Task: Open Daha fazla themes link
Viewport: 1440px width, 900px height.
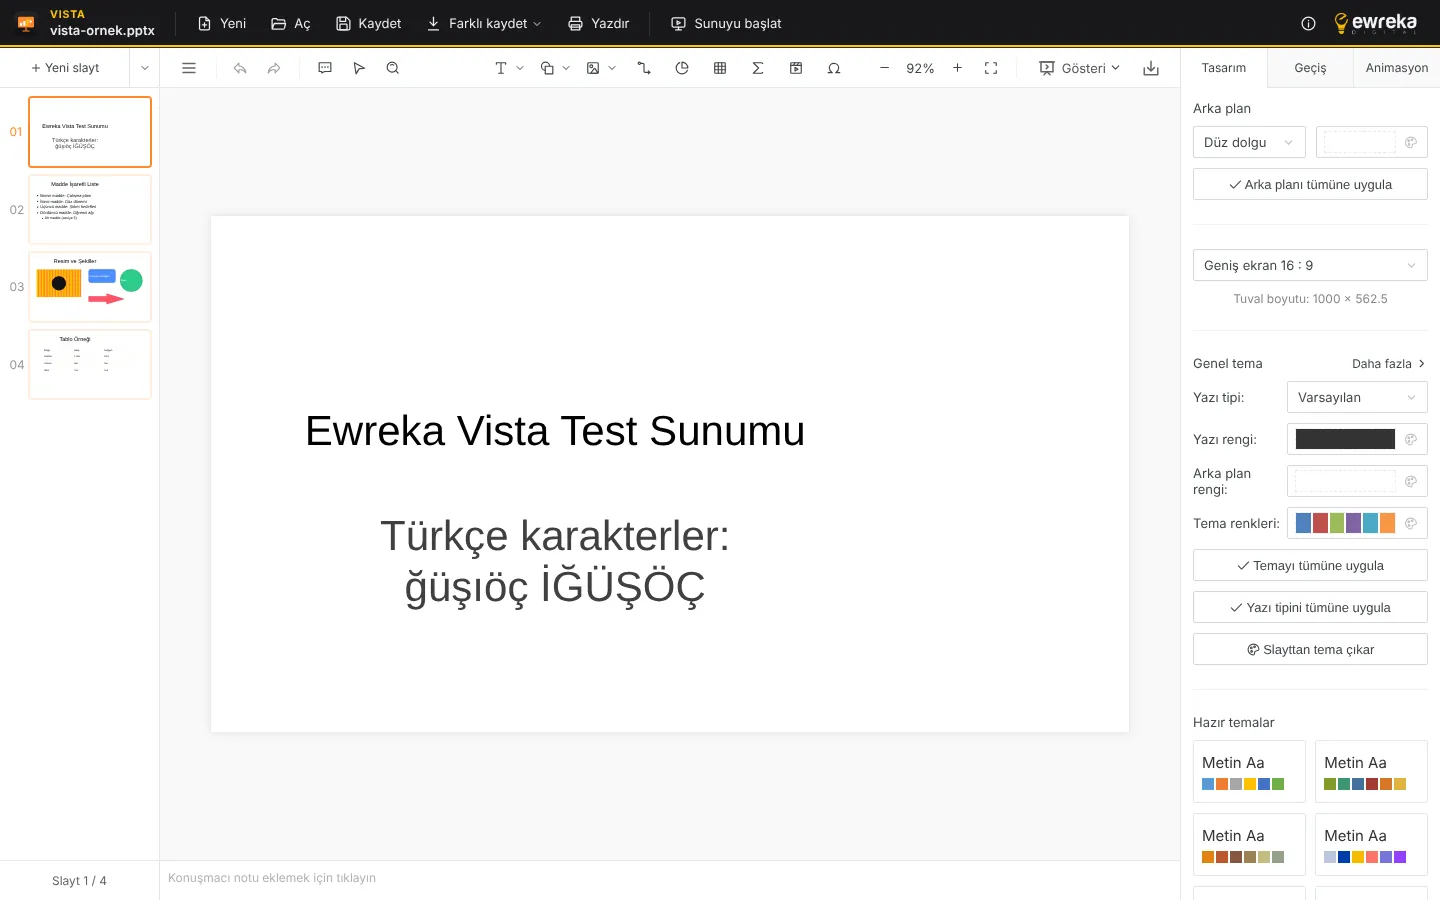Action: (1388, 363)
